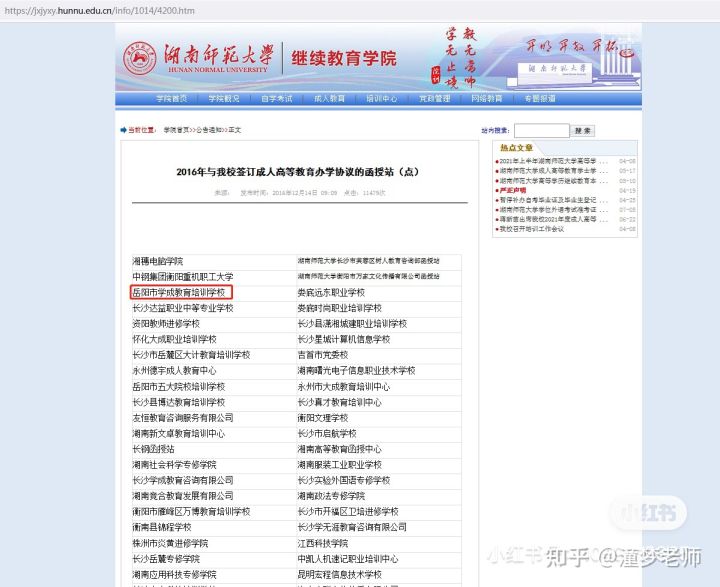Open hot article 暂停补办自考毕业证及毕业生登记
This screenshot has height=587, width=720.
553,200
